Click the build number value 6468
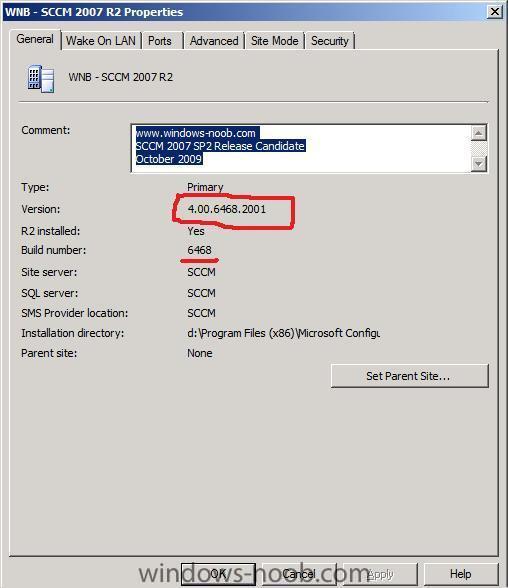This screenshot has height=588, width=508. (x=199, y=250)
